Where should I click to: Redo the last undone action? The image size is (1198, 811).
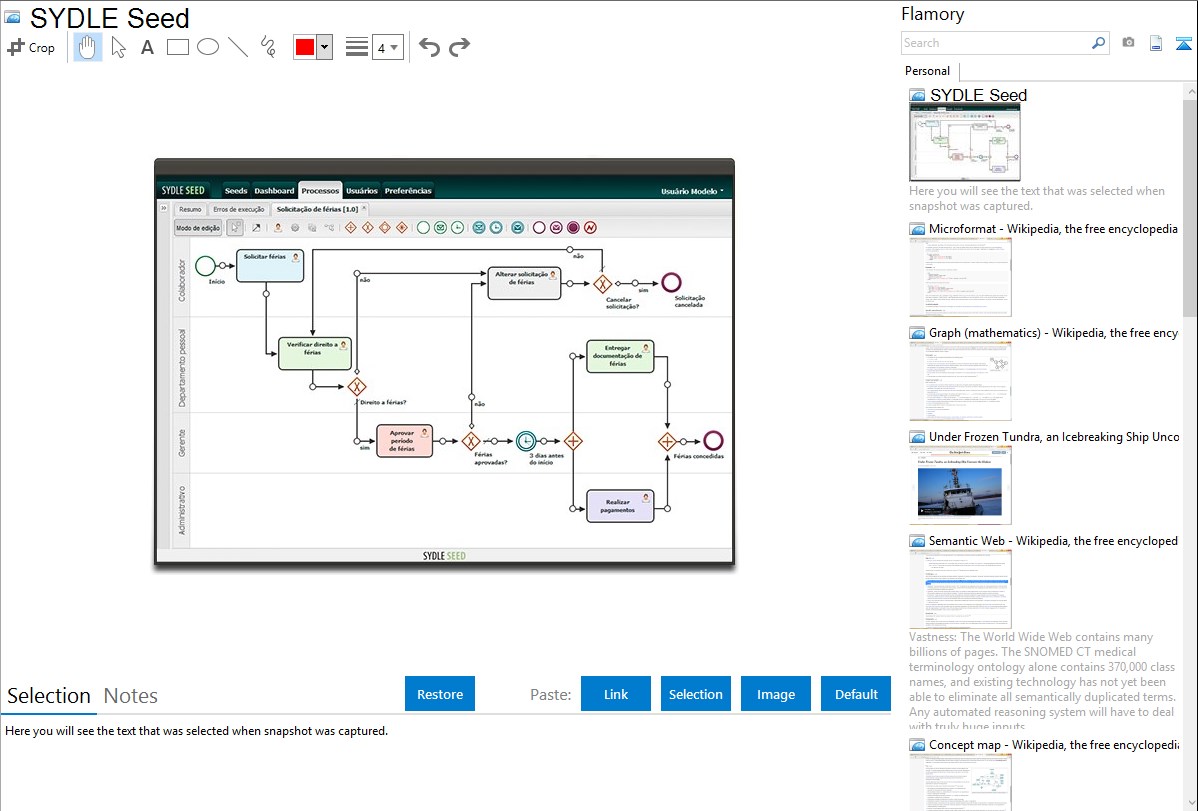[x=459, y=47]
